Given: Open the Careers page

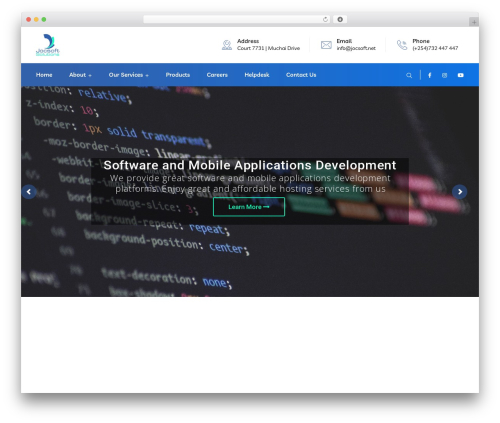Looking at the screenshot, I should pos(217,75).
